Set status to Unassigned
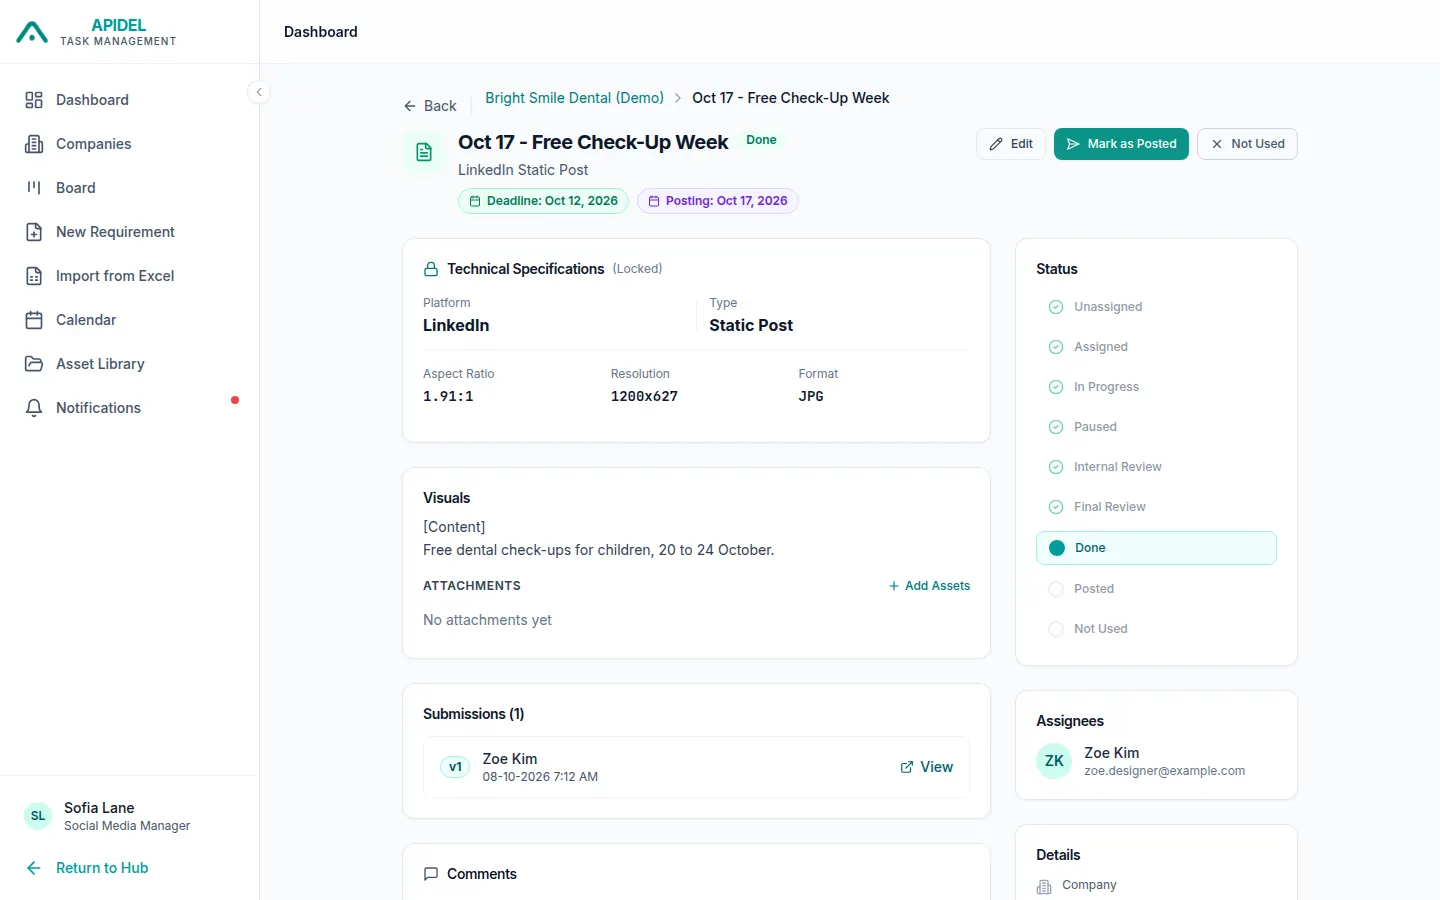 tap(1156, 307)
